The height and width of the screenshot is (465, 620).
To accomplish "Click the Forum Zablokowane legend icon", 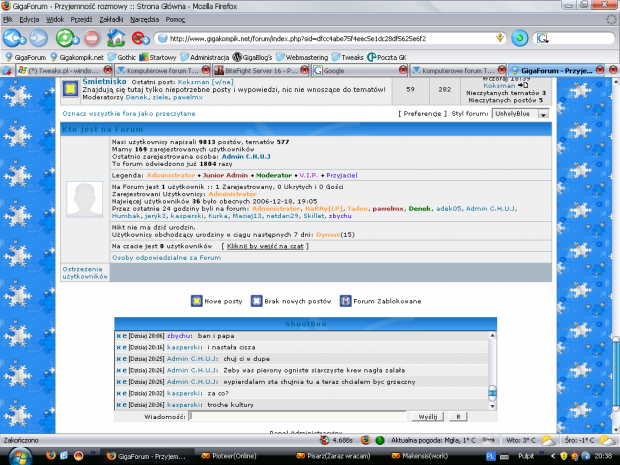I will click(345, 300).
